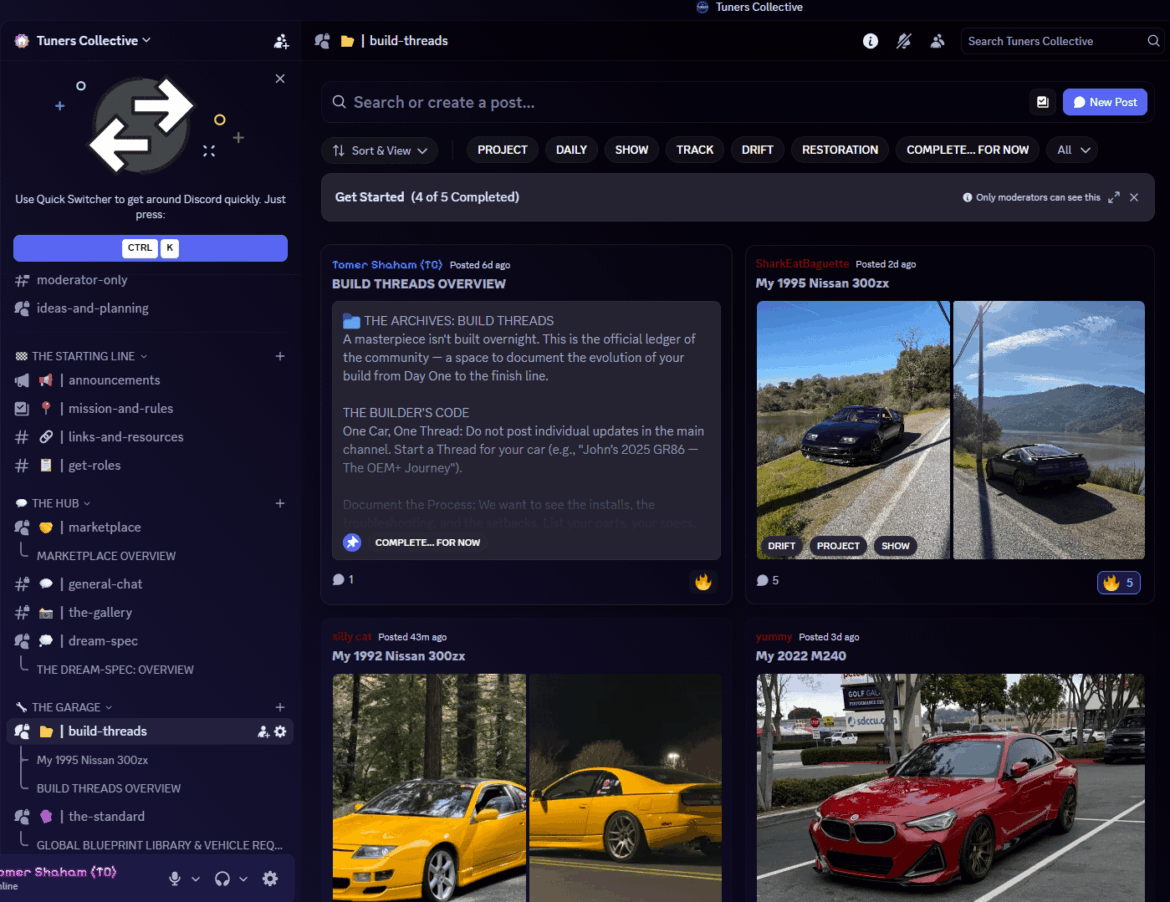The height and width of the screenshot is (902, 1170).
Task: Add channel to THE GARAGE category
Action: pos(280,707)
